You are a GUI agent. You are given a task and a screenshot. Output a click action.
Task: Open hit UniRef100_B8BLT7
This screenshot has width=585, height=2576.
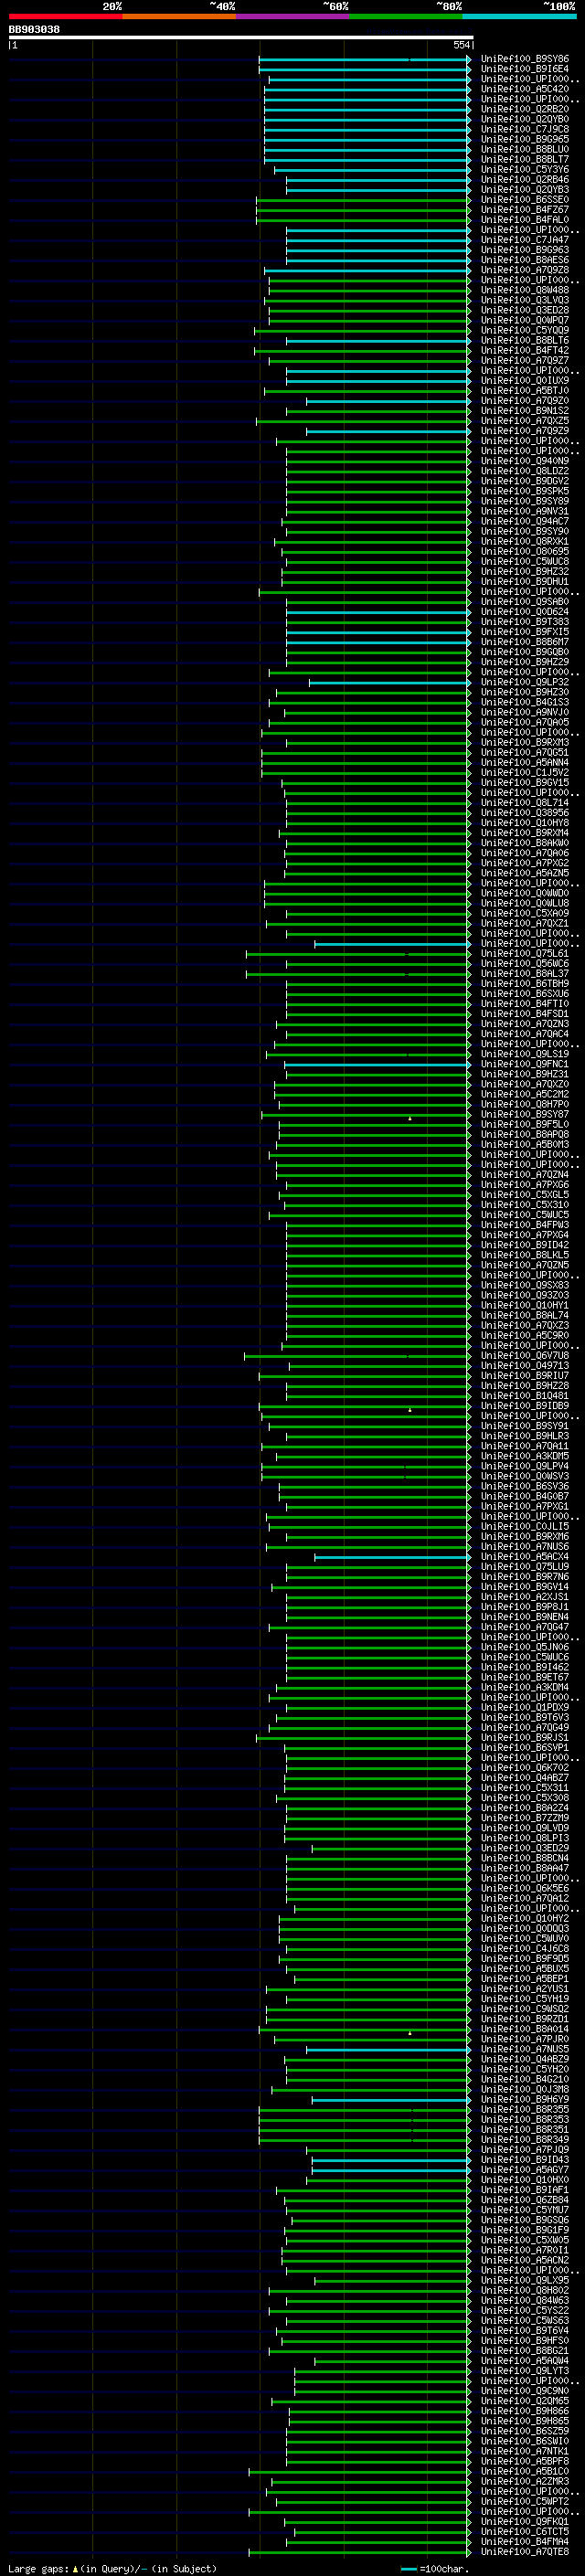pos(525,159)
